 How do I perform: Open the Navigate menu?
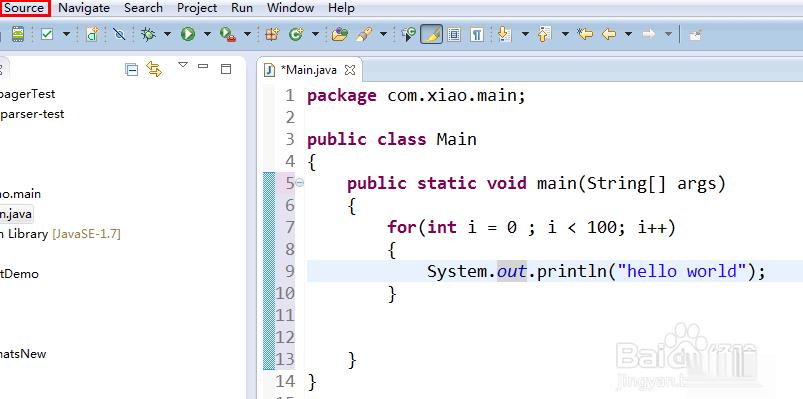point(84,8)
